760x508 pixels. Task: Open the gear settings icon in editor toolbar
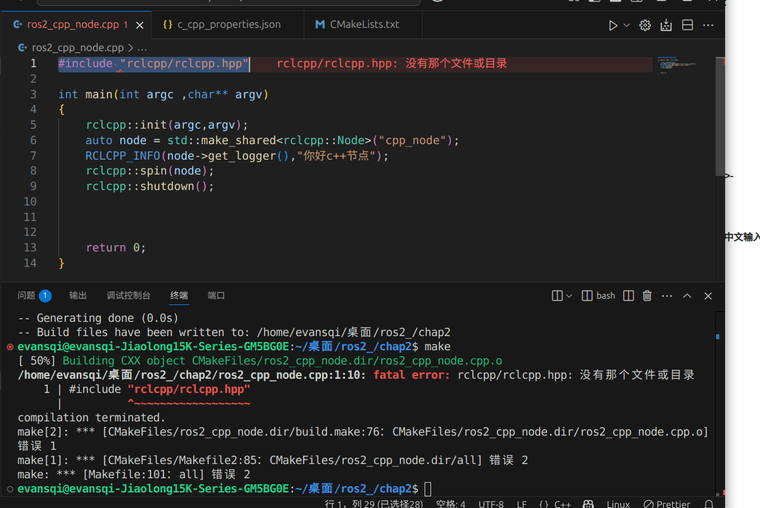[x=645, y=25]
